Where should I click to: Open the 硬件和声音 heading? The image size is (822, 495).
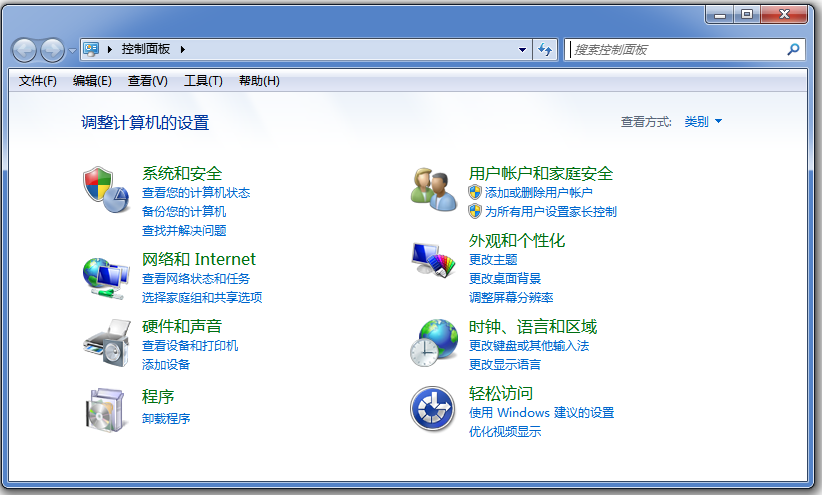pyautogui.click(x=182, y=326)
